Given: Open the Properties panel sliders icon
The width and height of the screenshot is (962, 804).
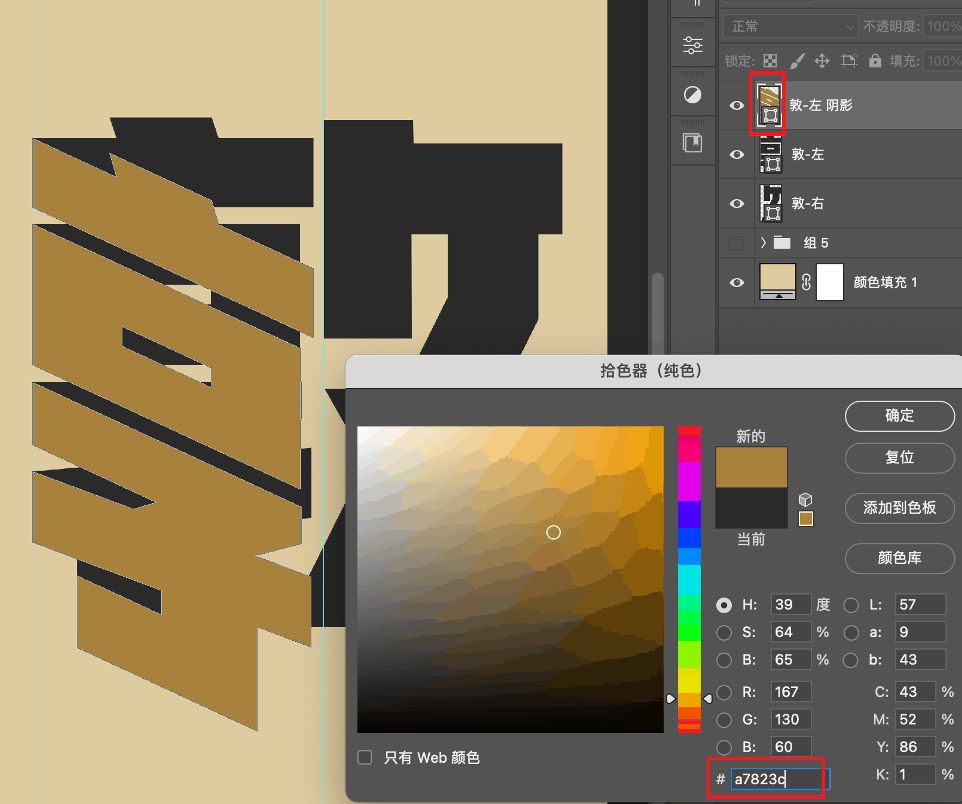Looking at the screenshot, I should (693, 45).
